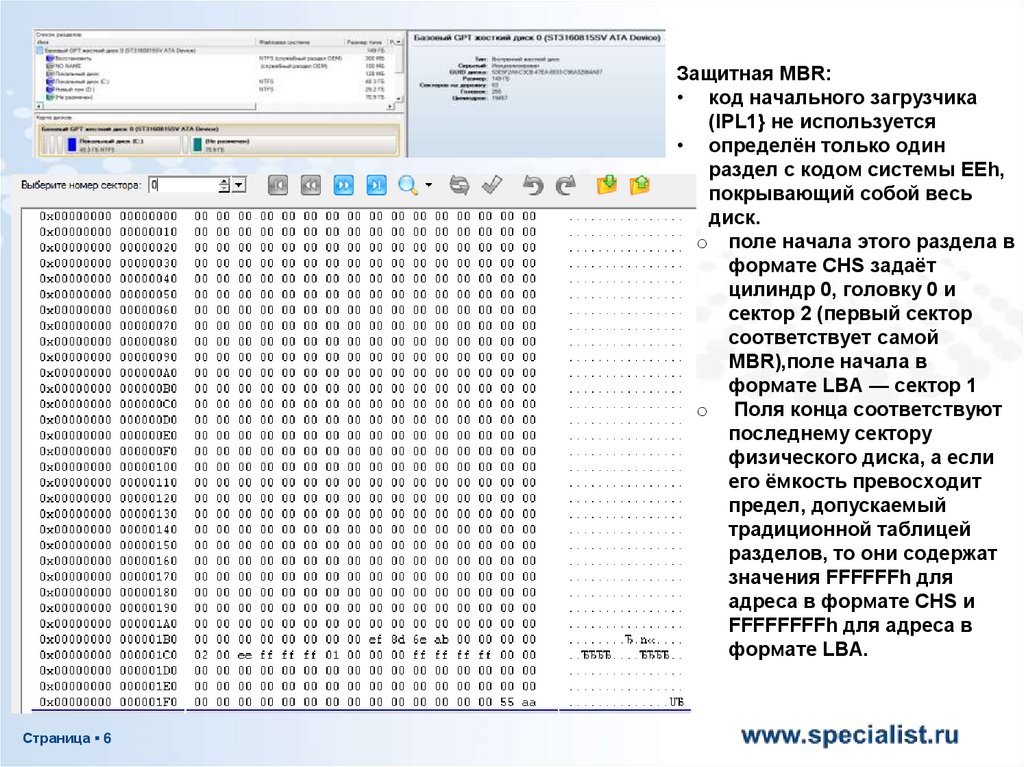1024x767 pixels.
Task: Go to next sector with forward button
Action: (344, 186)
